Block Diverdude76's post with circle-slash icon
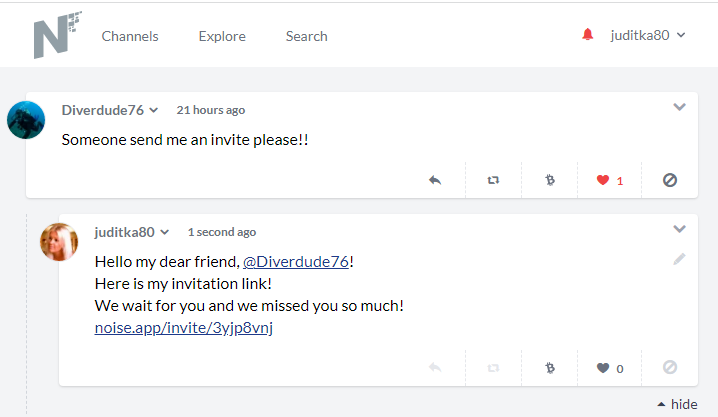Screen dimensions: 718x417 coord(669,180)
